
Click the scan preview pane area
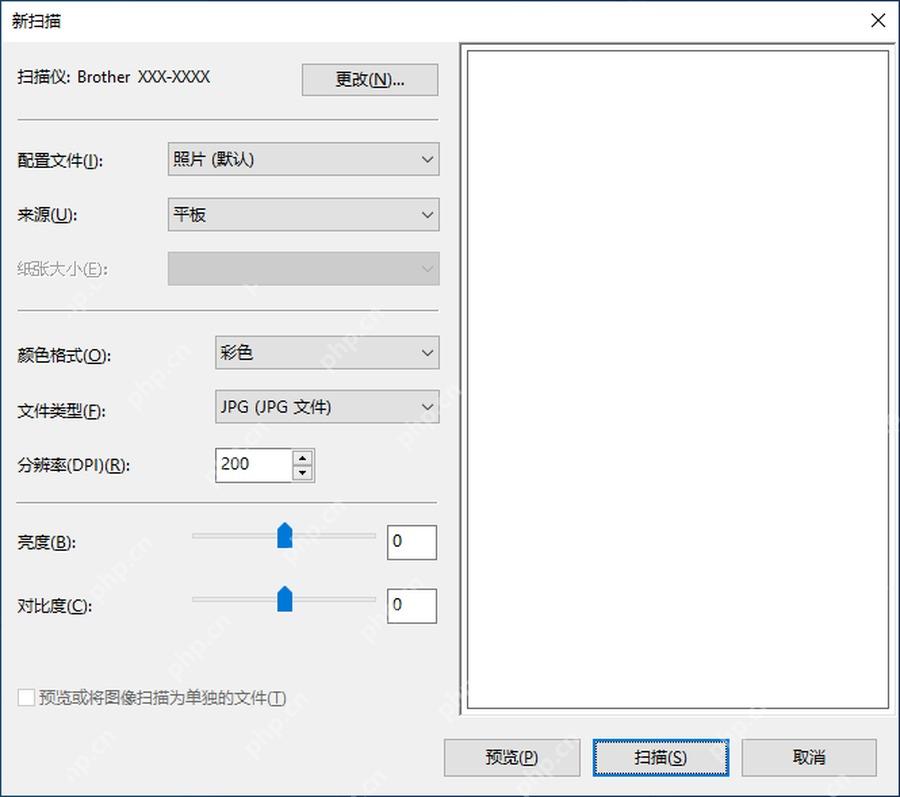(x=678, y=380)
